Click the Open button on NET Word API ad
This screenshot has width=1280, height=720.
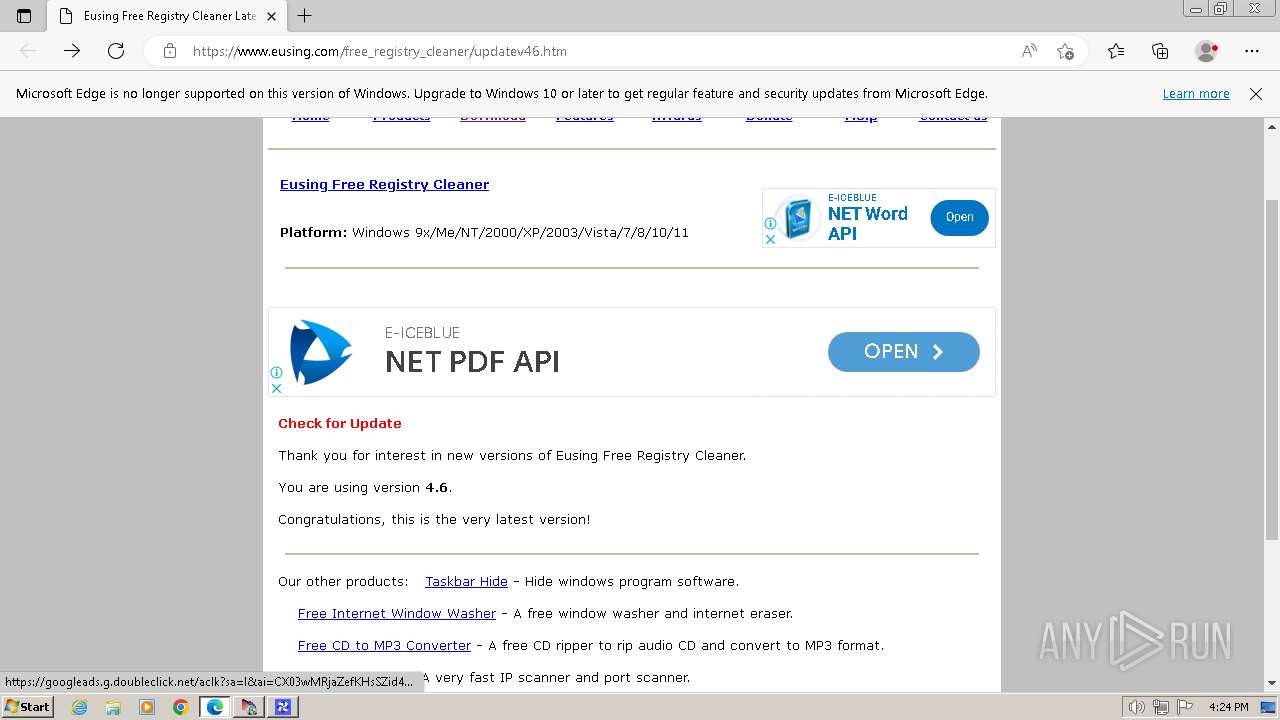tap(959, 217)
